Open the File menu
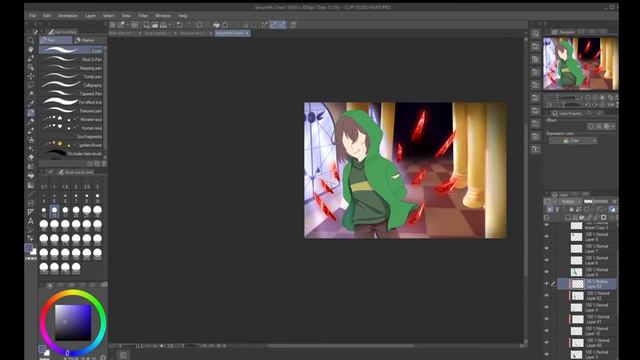The image size is (640, 360). (x=32, y=16)
